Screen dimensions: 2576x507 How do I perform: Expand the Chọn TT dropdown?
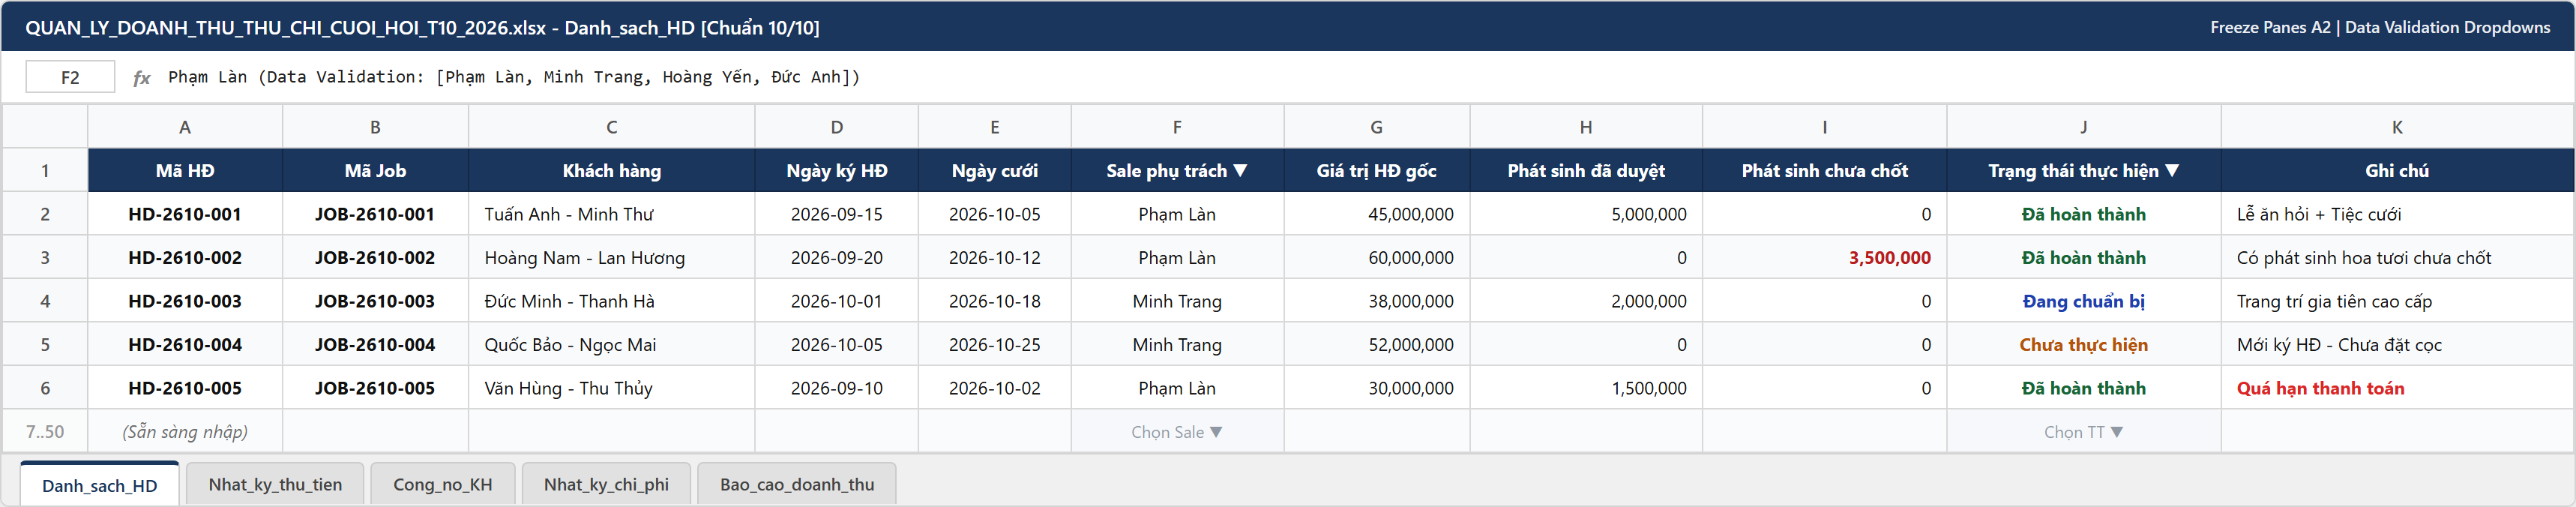(2083, 432)
